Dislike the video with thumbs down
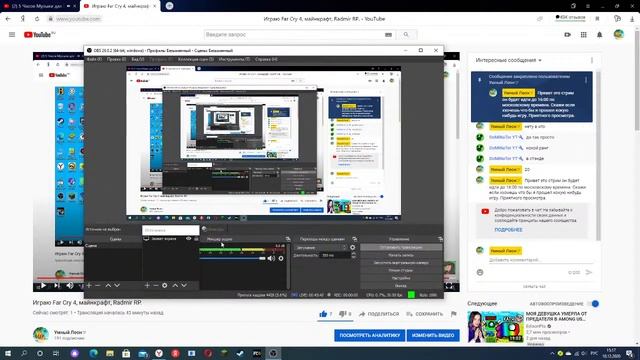 coord(342,314)
